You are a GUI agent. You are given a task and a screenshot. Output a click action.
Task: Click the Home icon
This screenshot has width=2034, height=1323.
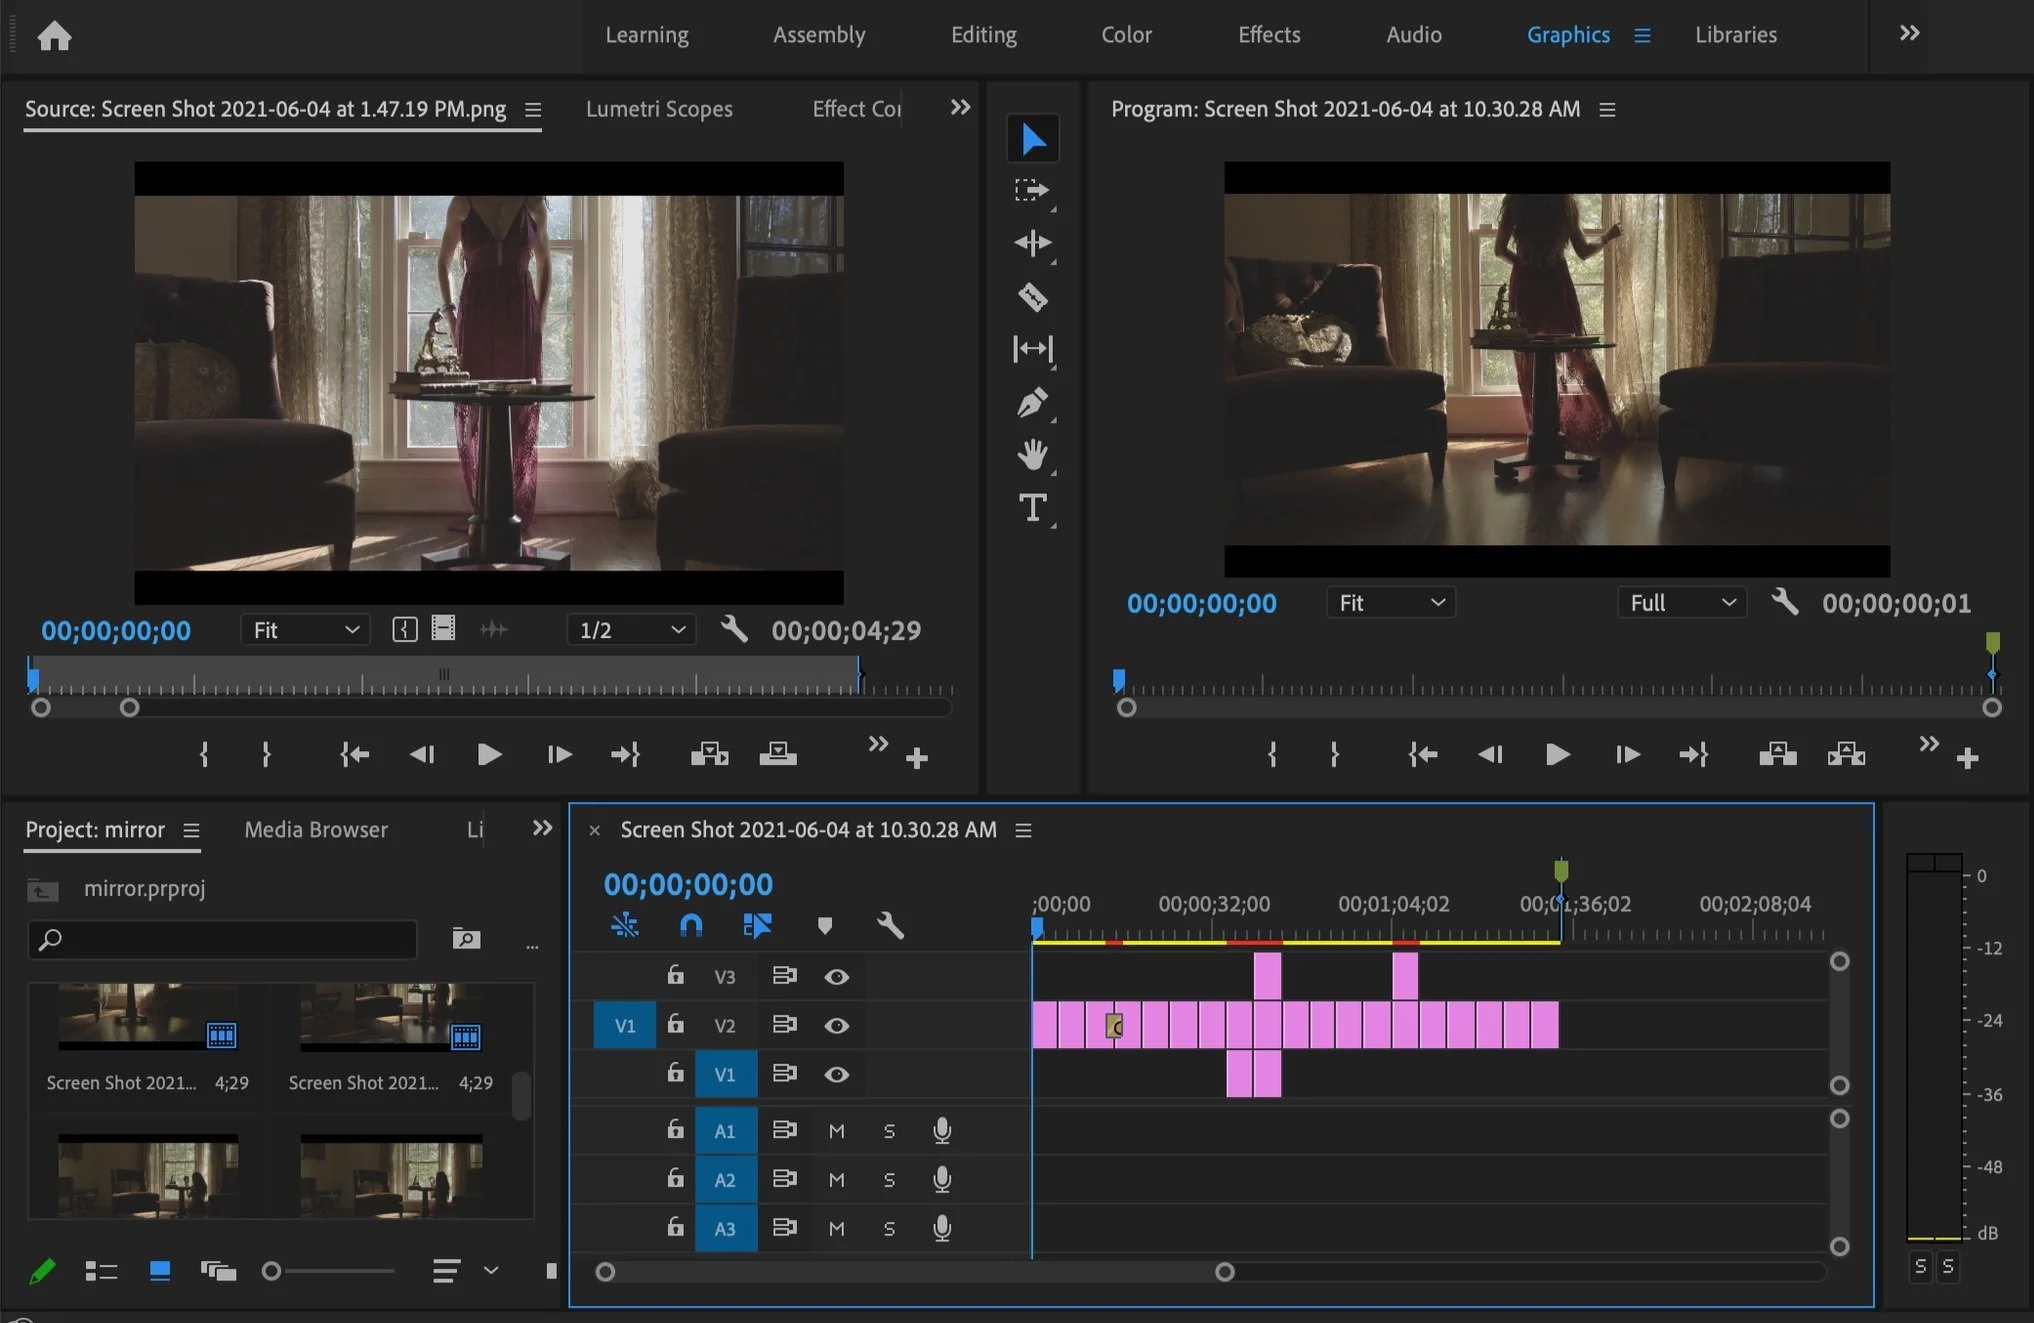(54, 36)
